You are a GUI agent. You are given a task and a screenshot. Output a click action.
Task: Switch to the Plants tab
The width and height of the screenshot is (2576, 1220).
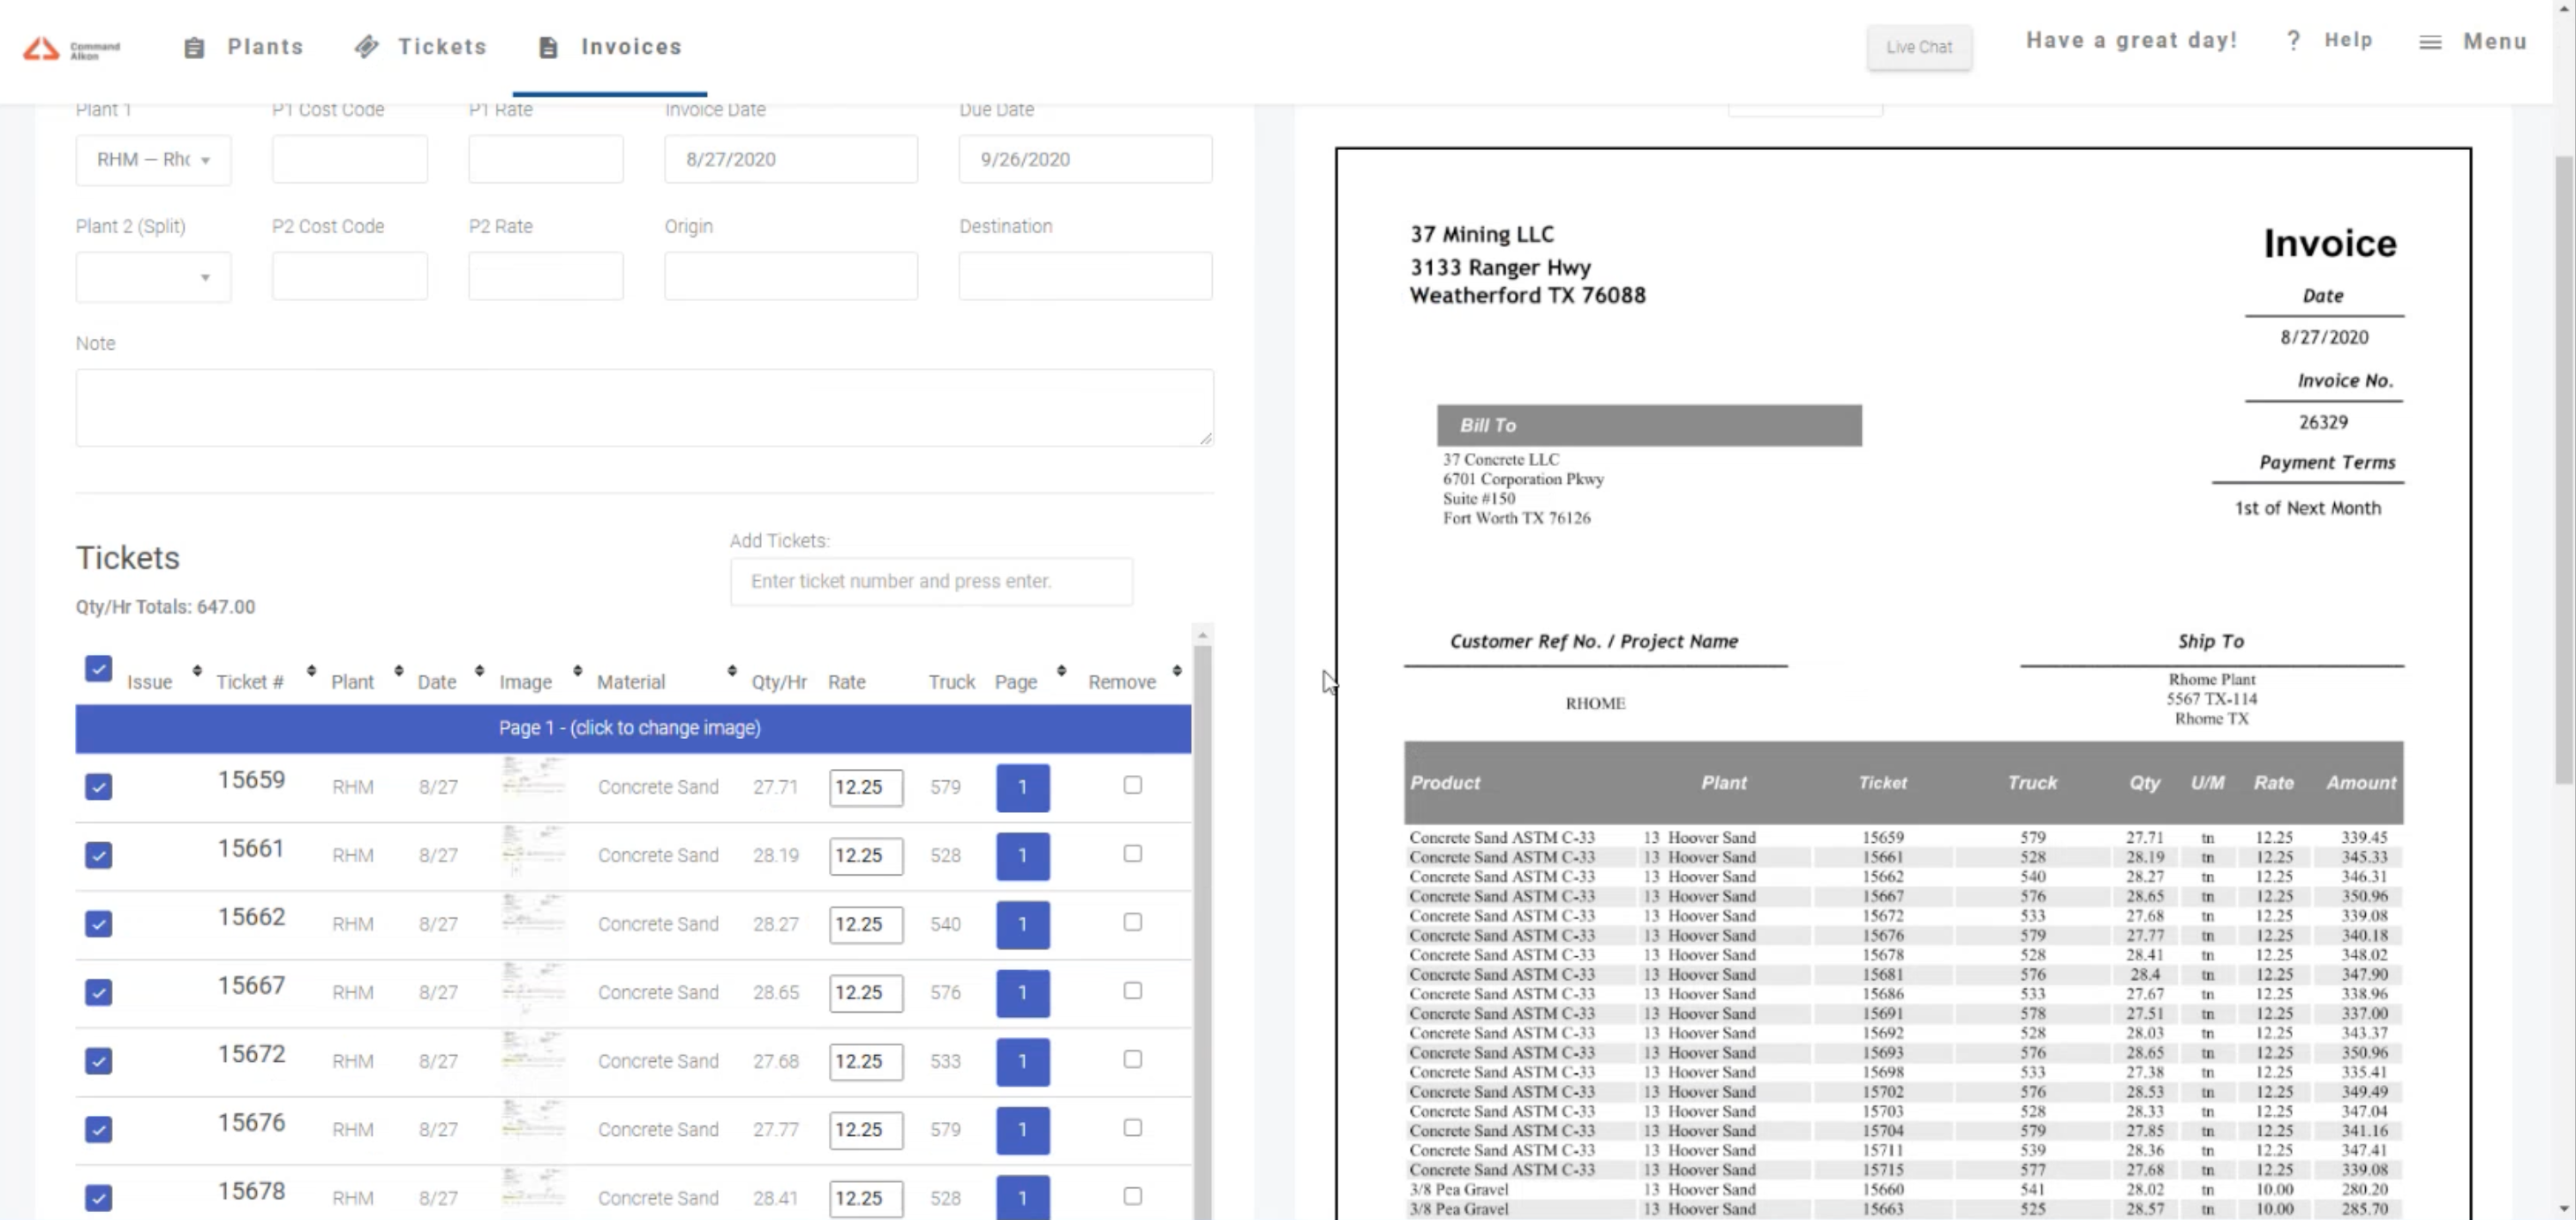pyautogui.click(x=265, y=46)
